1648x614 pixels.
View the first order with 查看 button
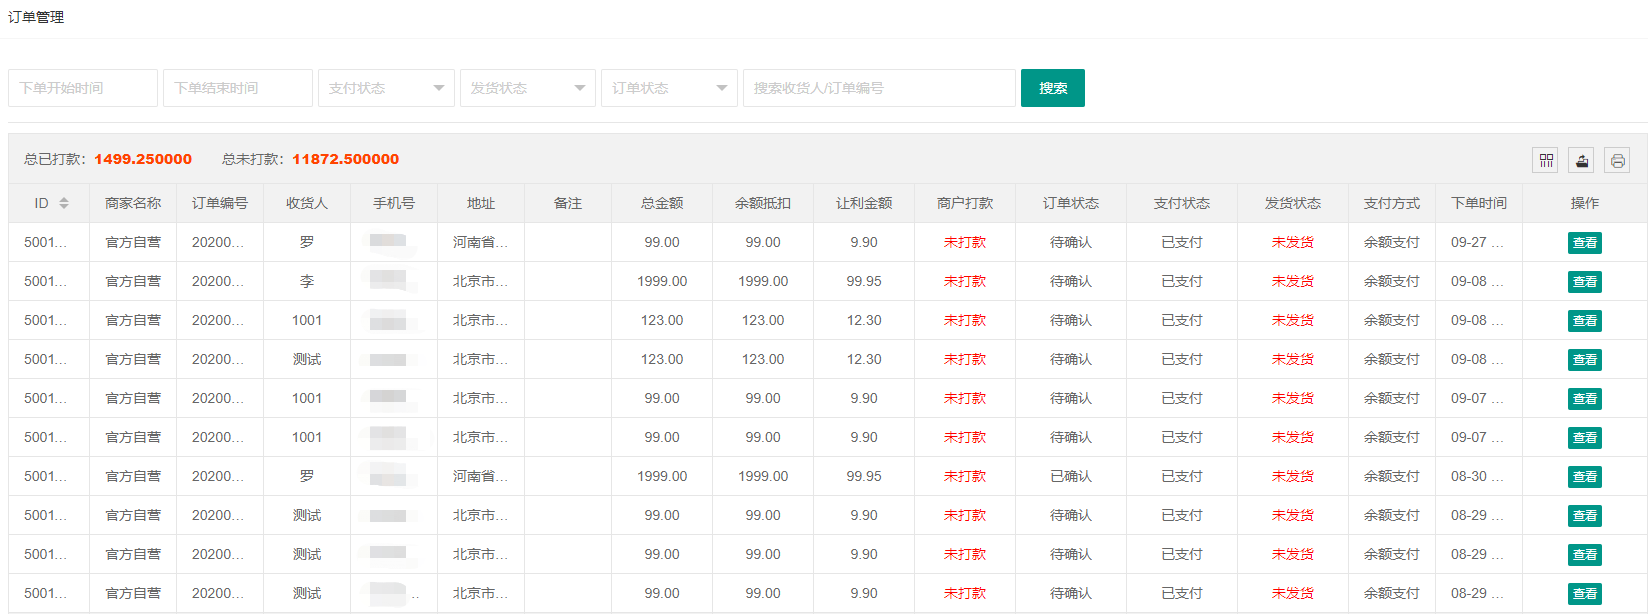1584,243
